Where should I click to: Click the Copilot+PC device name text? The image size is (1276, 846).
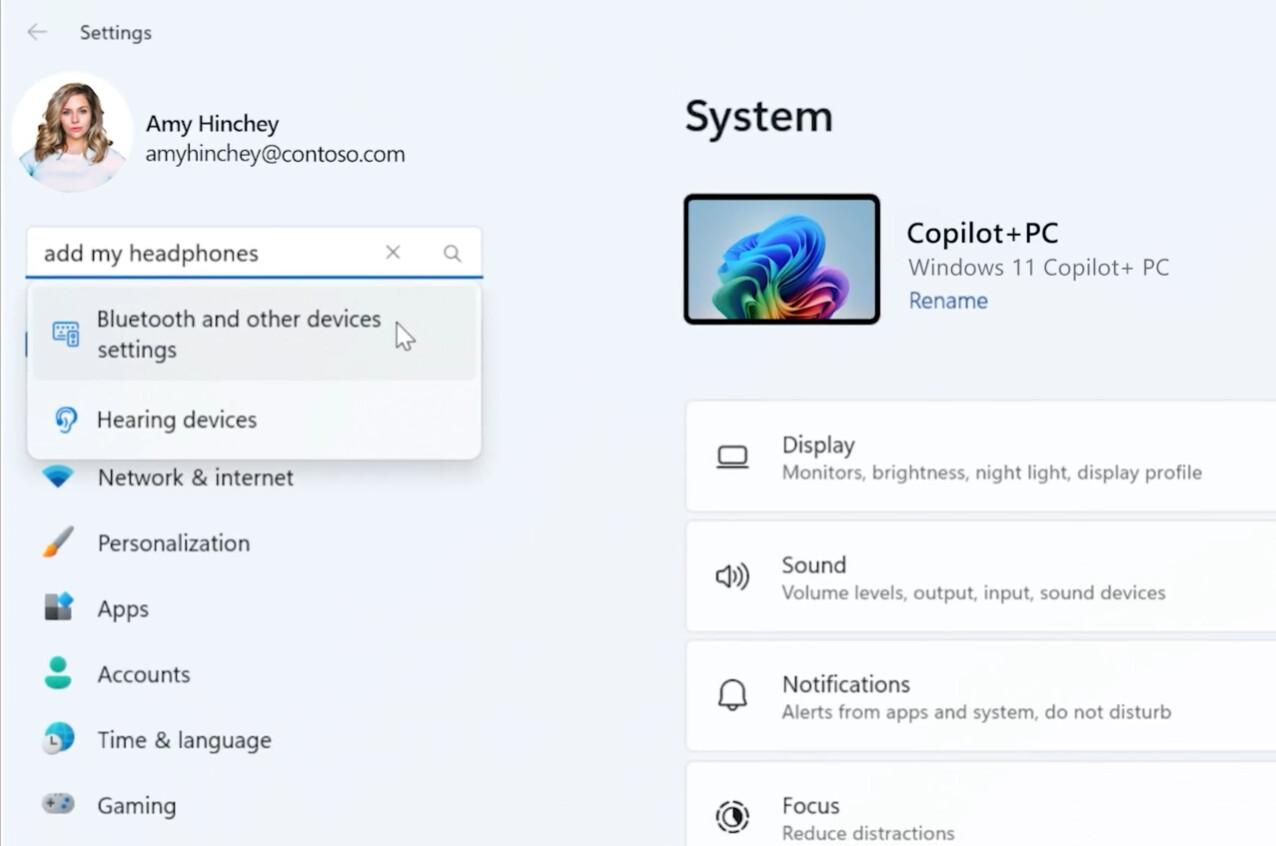(982, 233)
